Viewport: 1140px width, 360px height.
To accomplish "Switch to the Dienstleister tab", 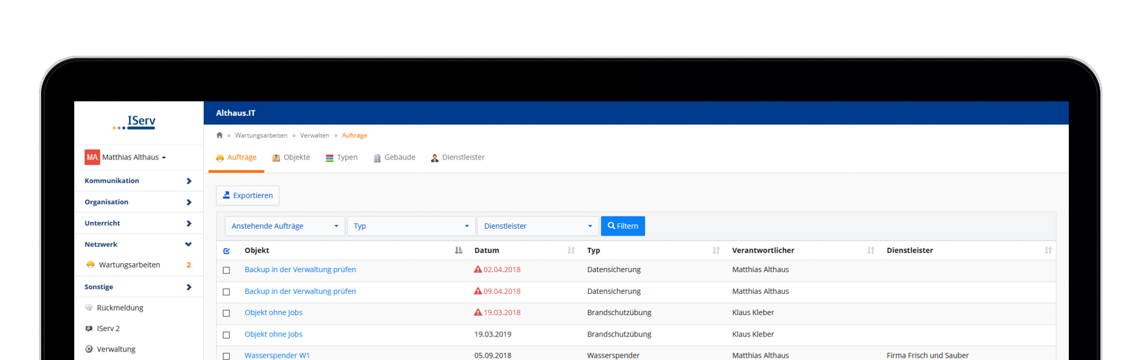I will coord(457,157).
